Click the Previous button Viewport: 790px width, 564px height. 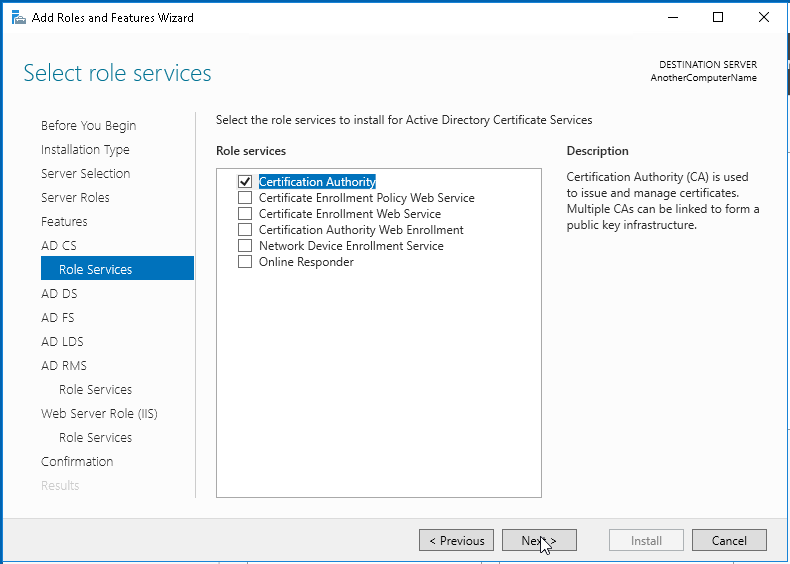(x=456, y=540)
